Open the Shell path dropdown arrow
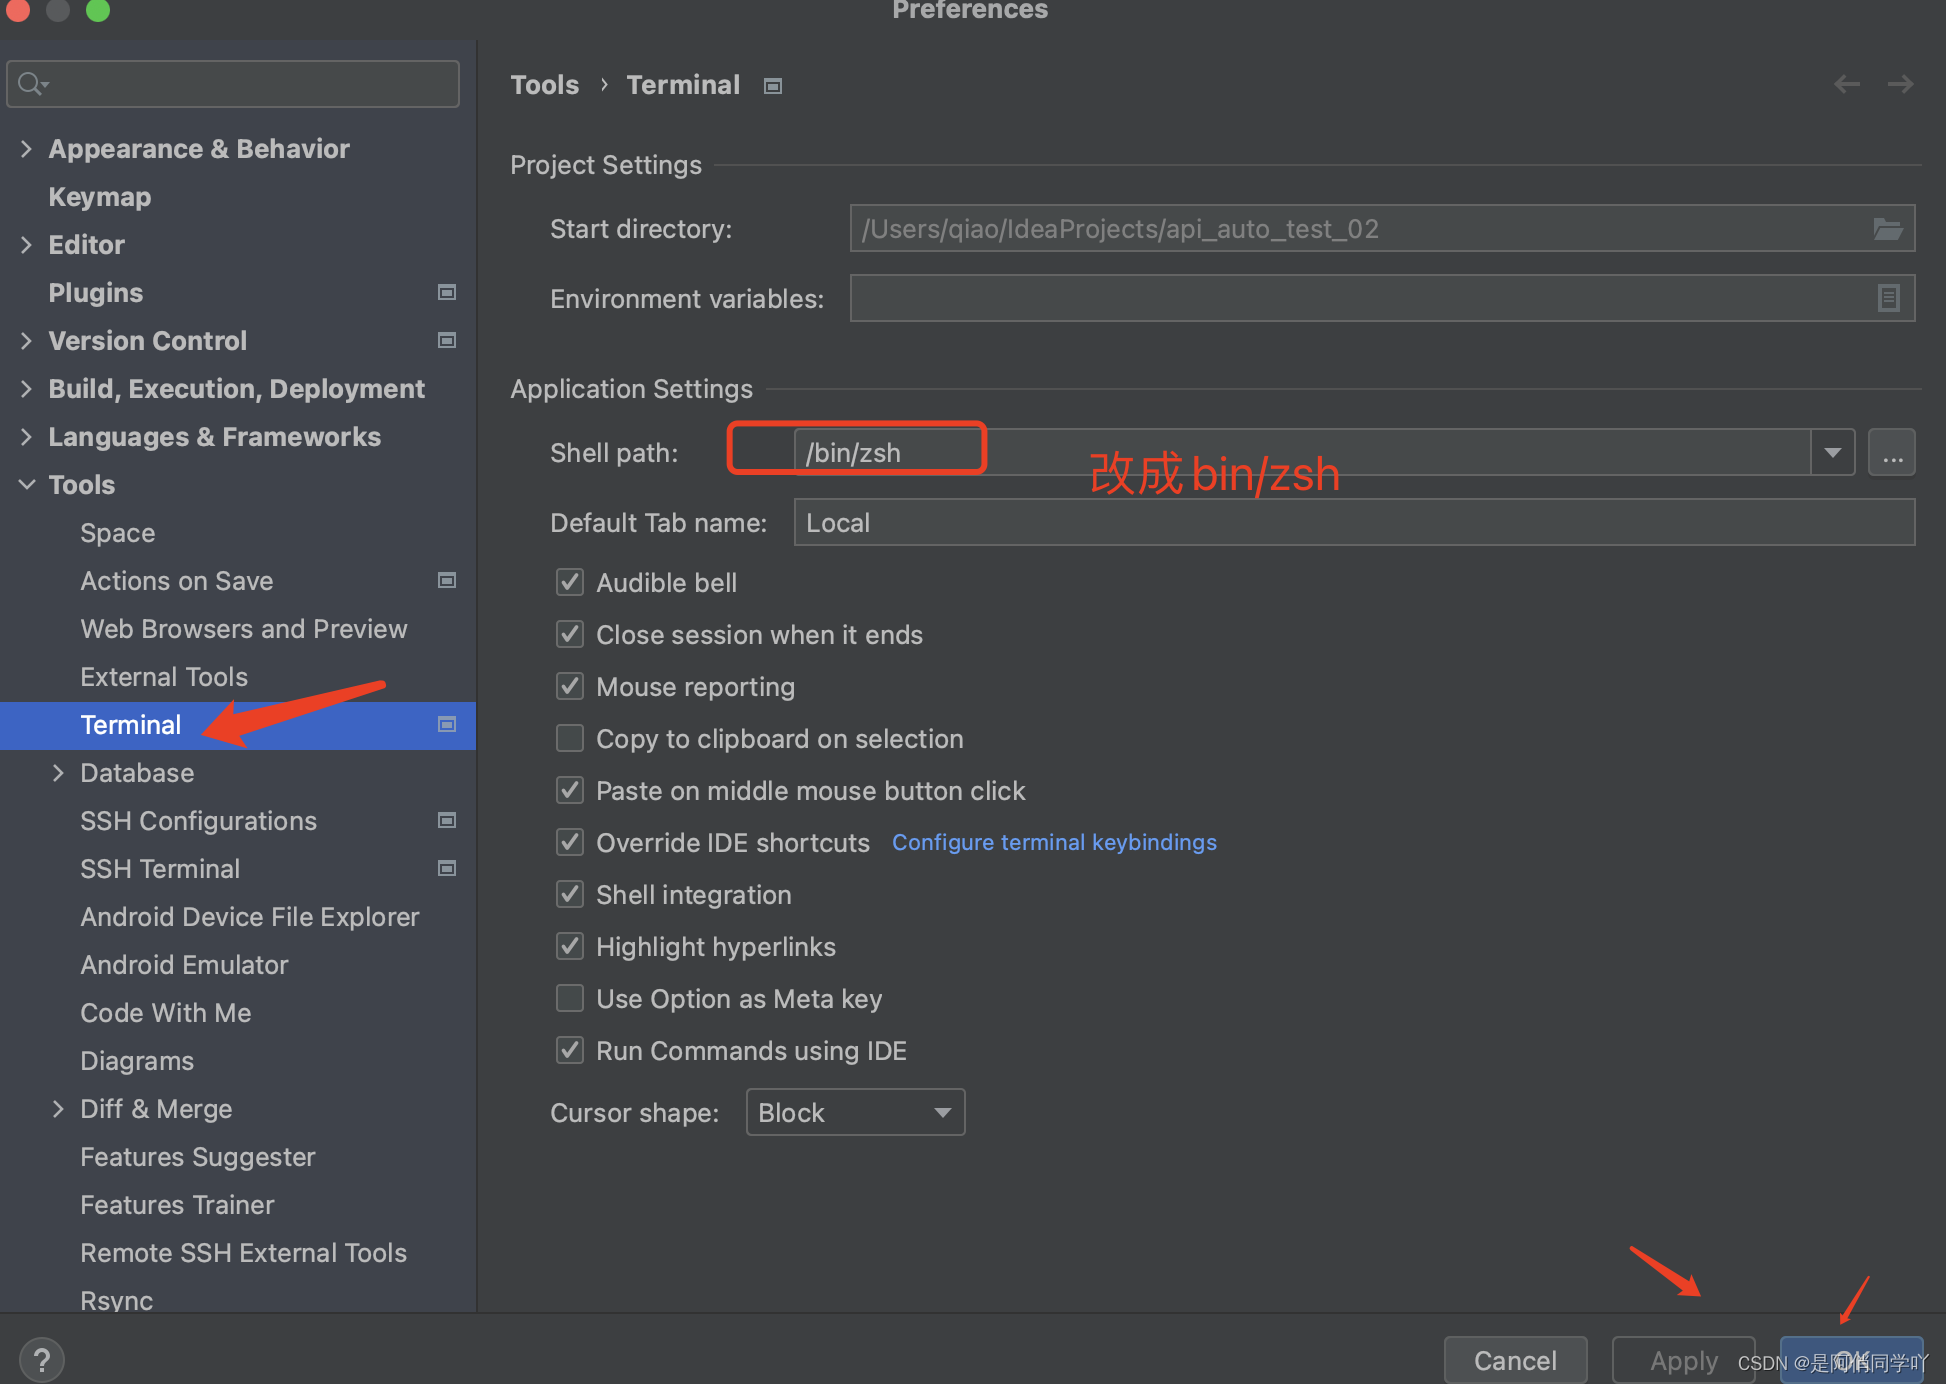This screenshot has height=1384, width=1946. (1832, 453)
